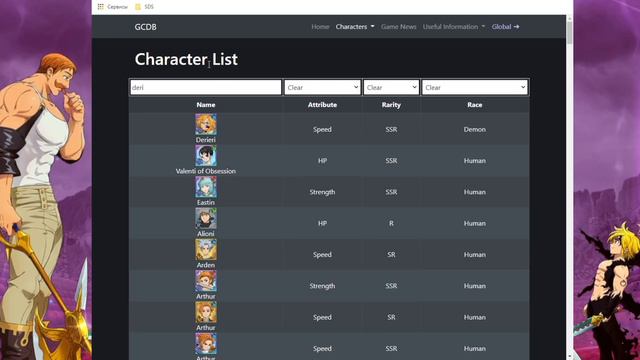Click the Arden name text
Screen dimensions: 640x360
(206, 265)
